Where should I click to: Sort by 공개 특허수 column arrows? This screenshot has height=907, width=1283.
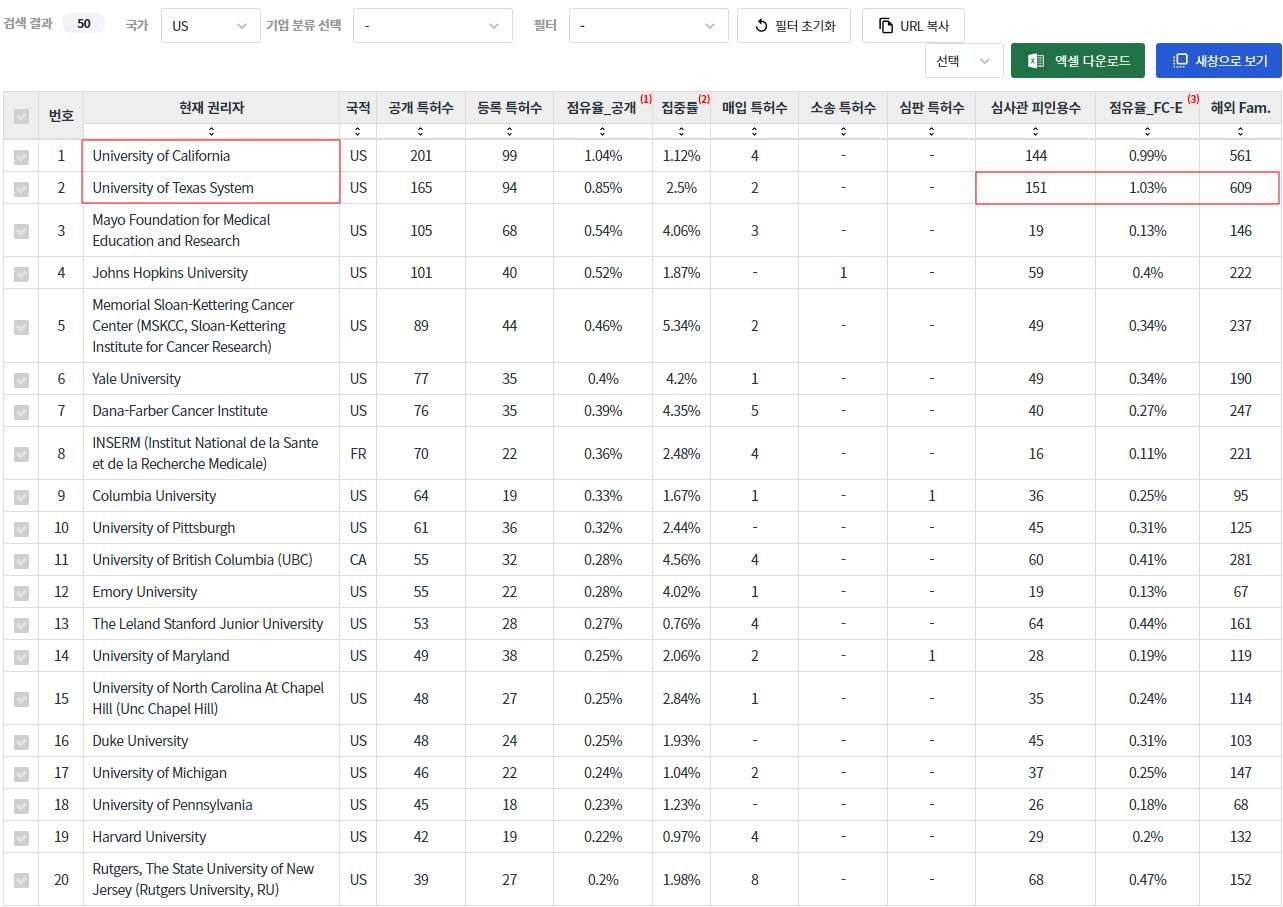421,132
